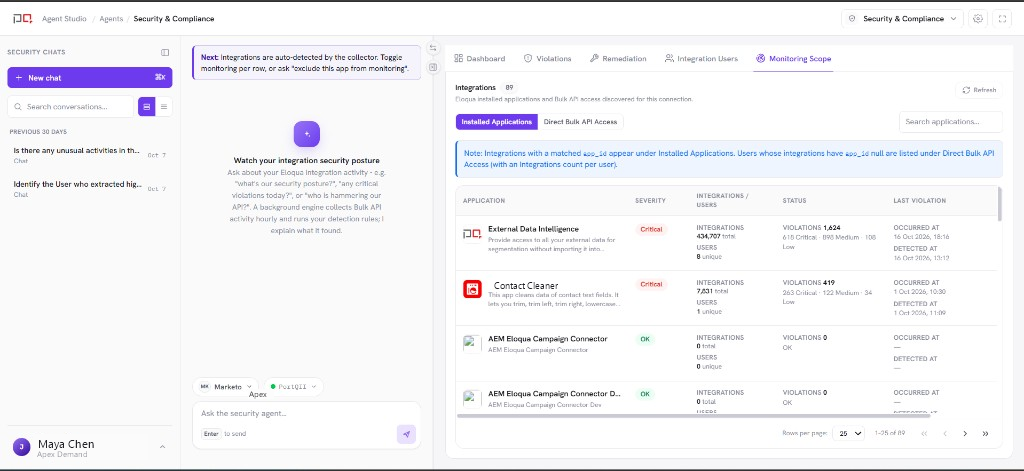Click Contact Cleaner application name
Image resolution: width=1024 pixels, height=471 pixels.
[526, 285]
